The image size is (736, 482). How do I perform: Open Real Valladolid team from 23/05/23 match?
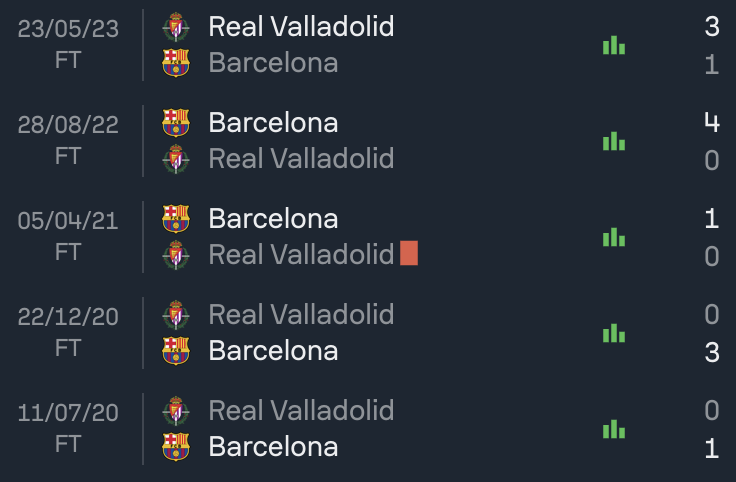(x=301, y=26)
